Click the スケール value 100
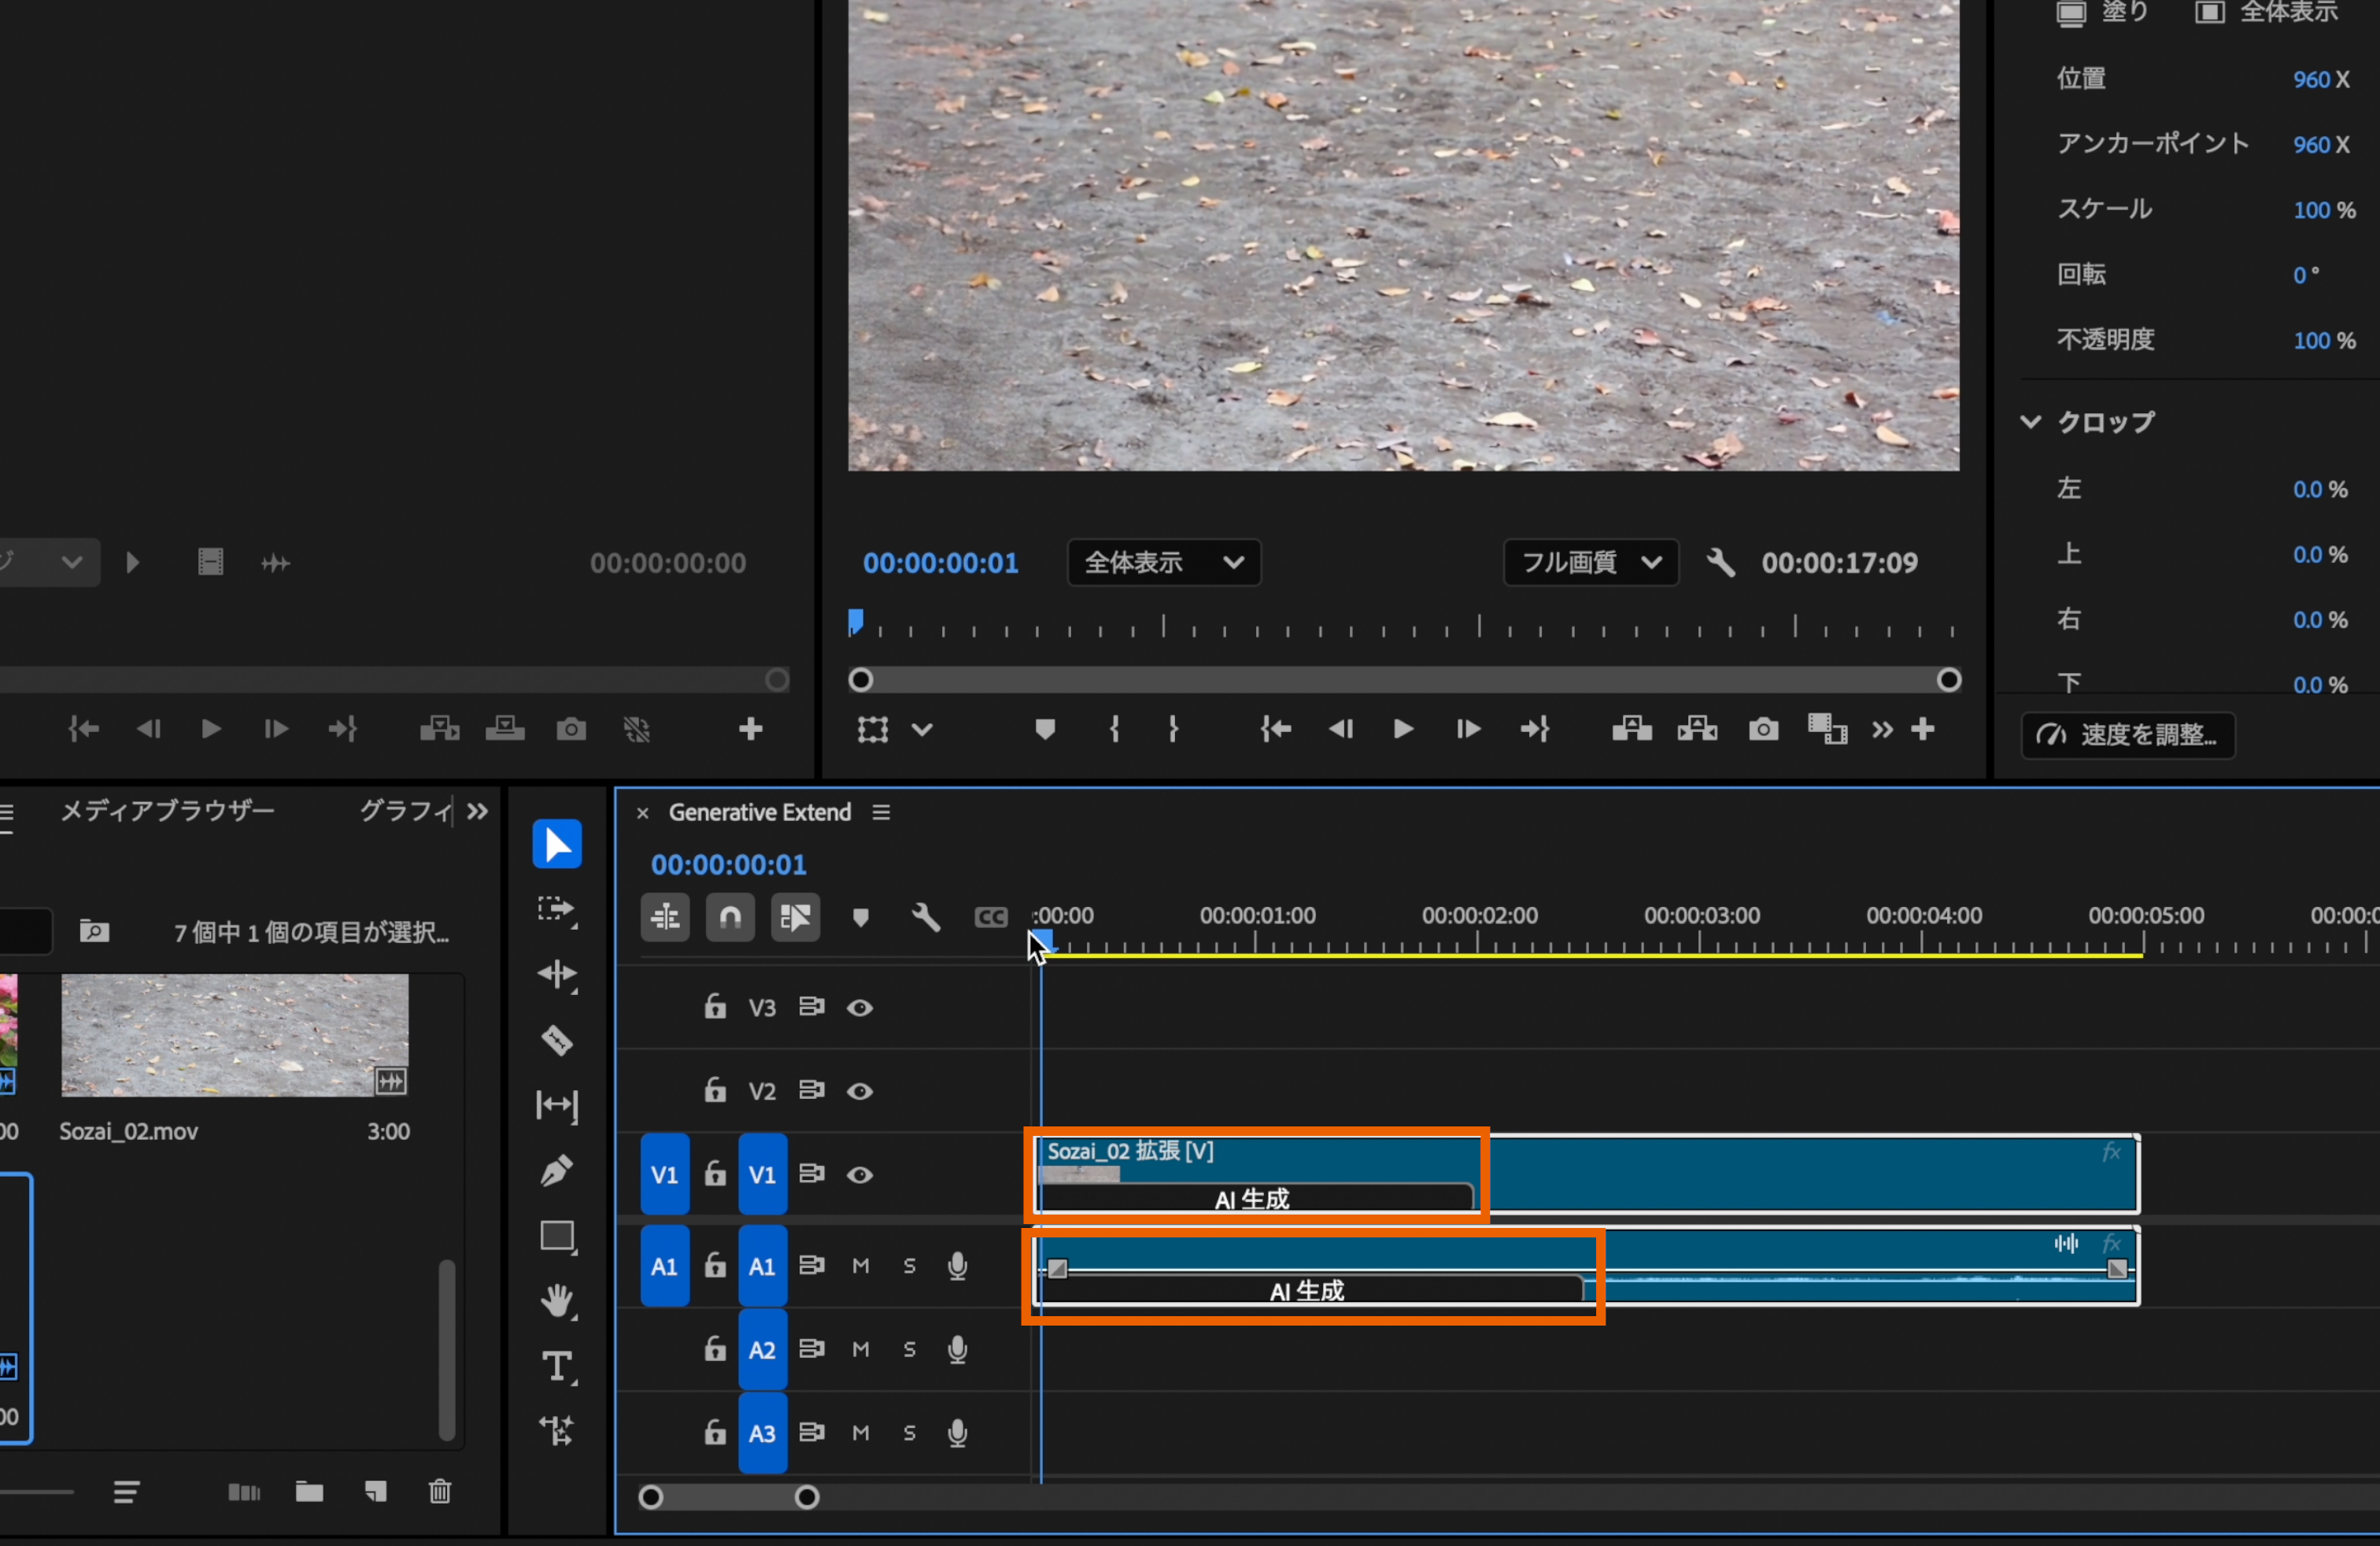Screen dimensions: 2380x1546 coord(2311,210)
